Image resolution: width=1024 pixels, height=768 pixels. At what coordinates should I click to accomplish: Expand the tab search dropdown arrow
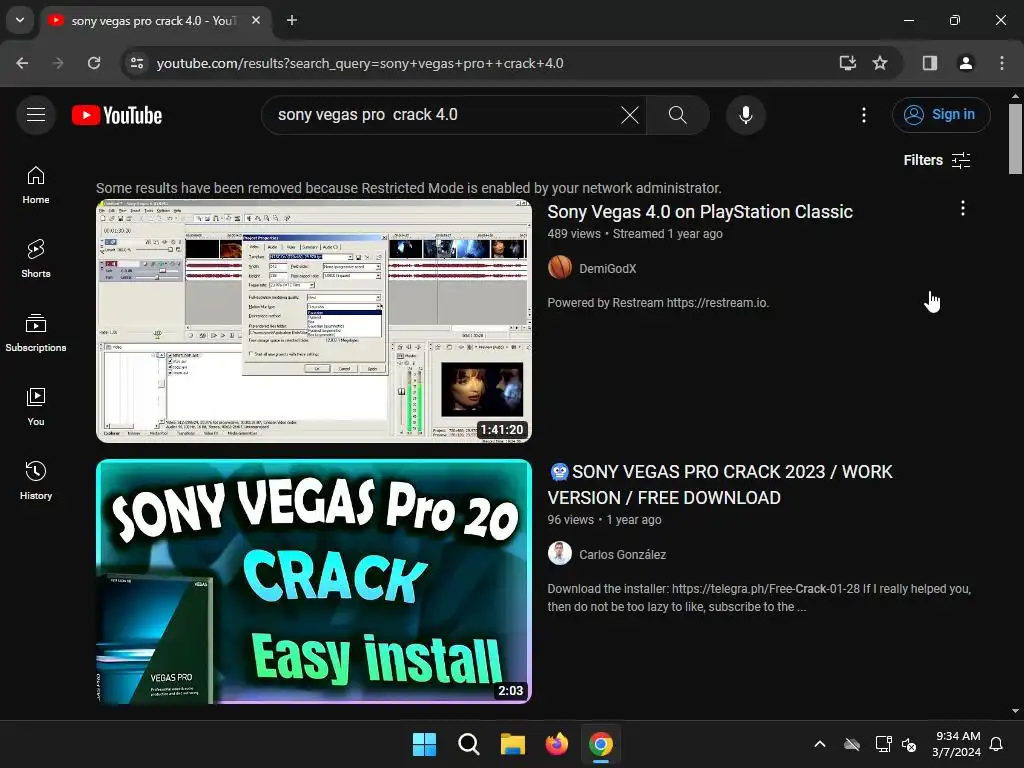tap(20, 20)
